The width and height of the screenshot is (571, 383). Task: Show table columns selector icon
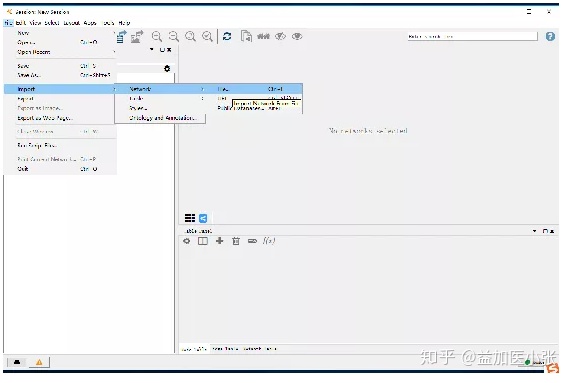(x=203, y=241)
